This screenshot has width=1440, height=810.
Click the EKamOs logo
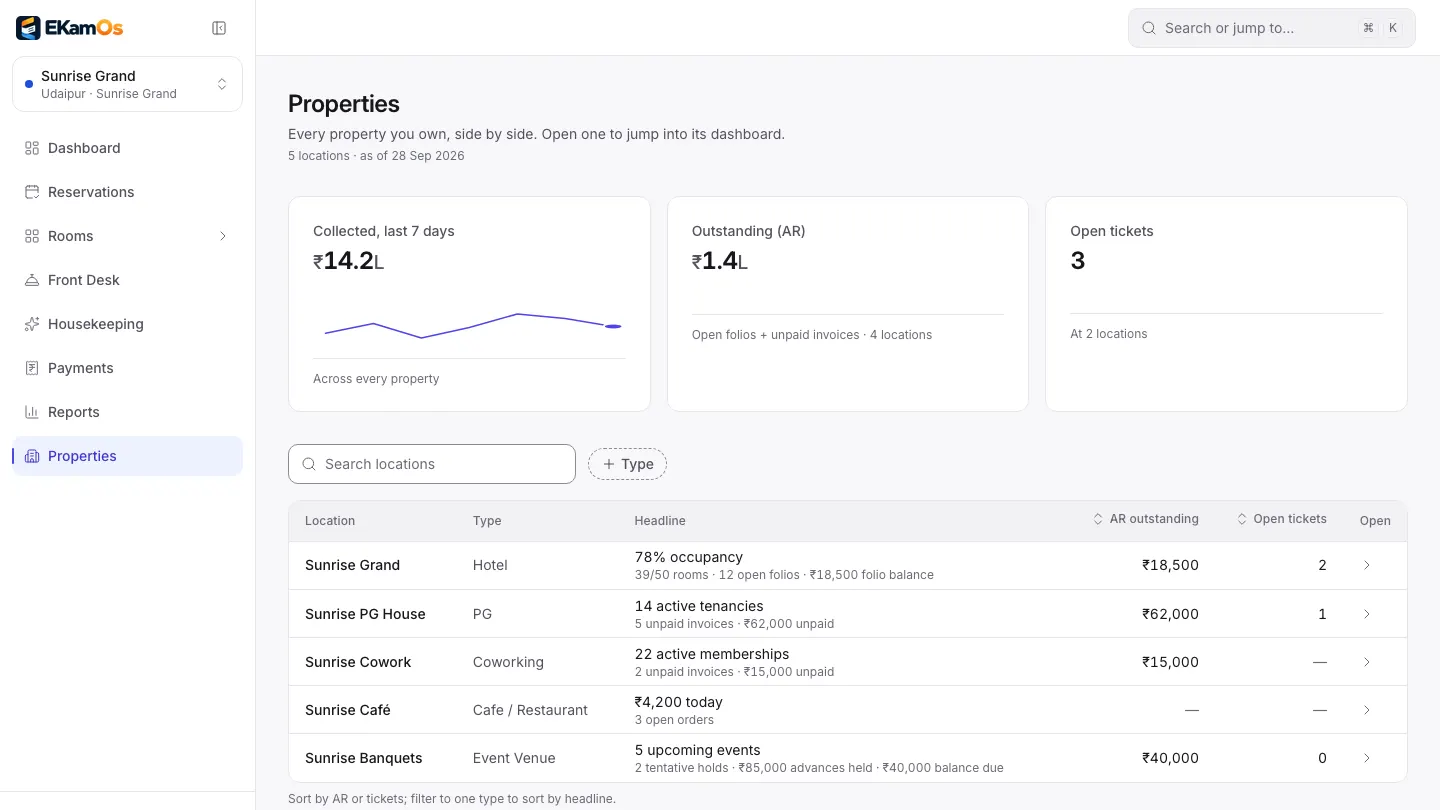(70, 28)
